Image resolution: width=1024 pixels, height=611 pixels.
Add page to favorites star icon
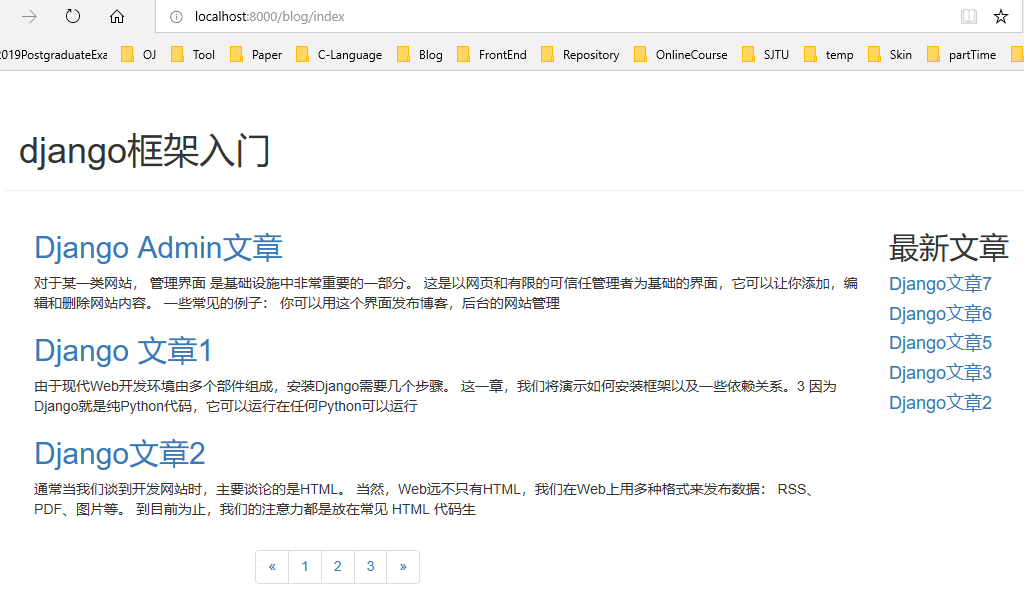pos(1000,16)
